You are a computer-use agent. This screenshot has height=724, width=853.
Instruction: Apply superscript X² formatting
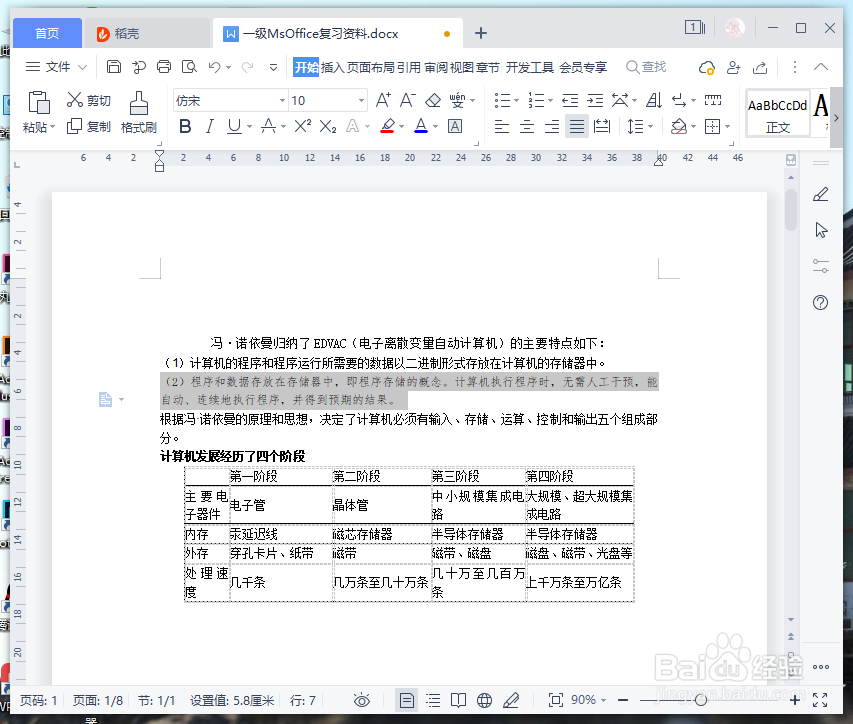pos(302,127)
